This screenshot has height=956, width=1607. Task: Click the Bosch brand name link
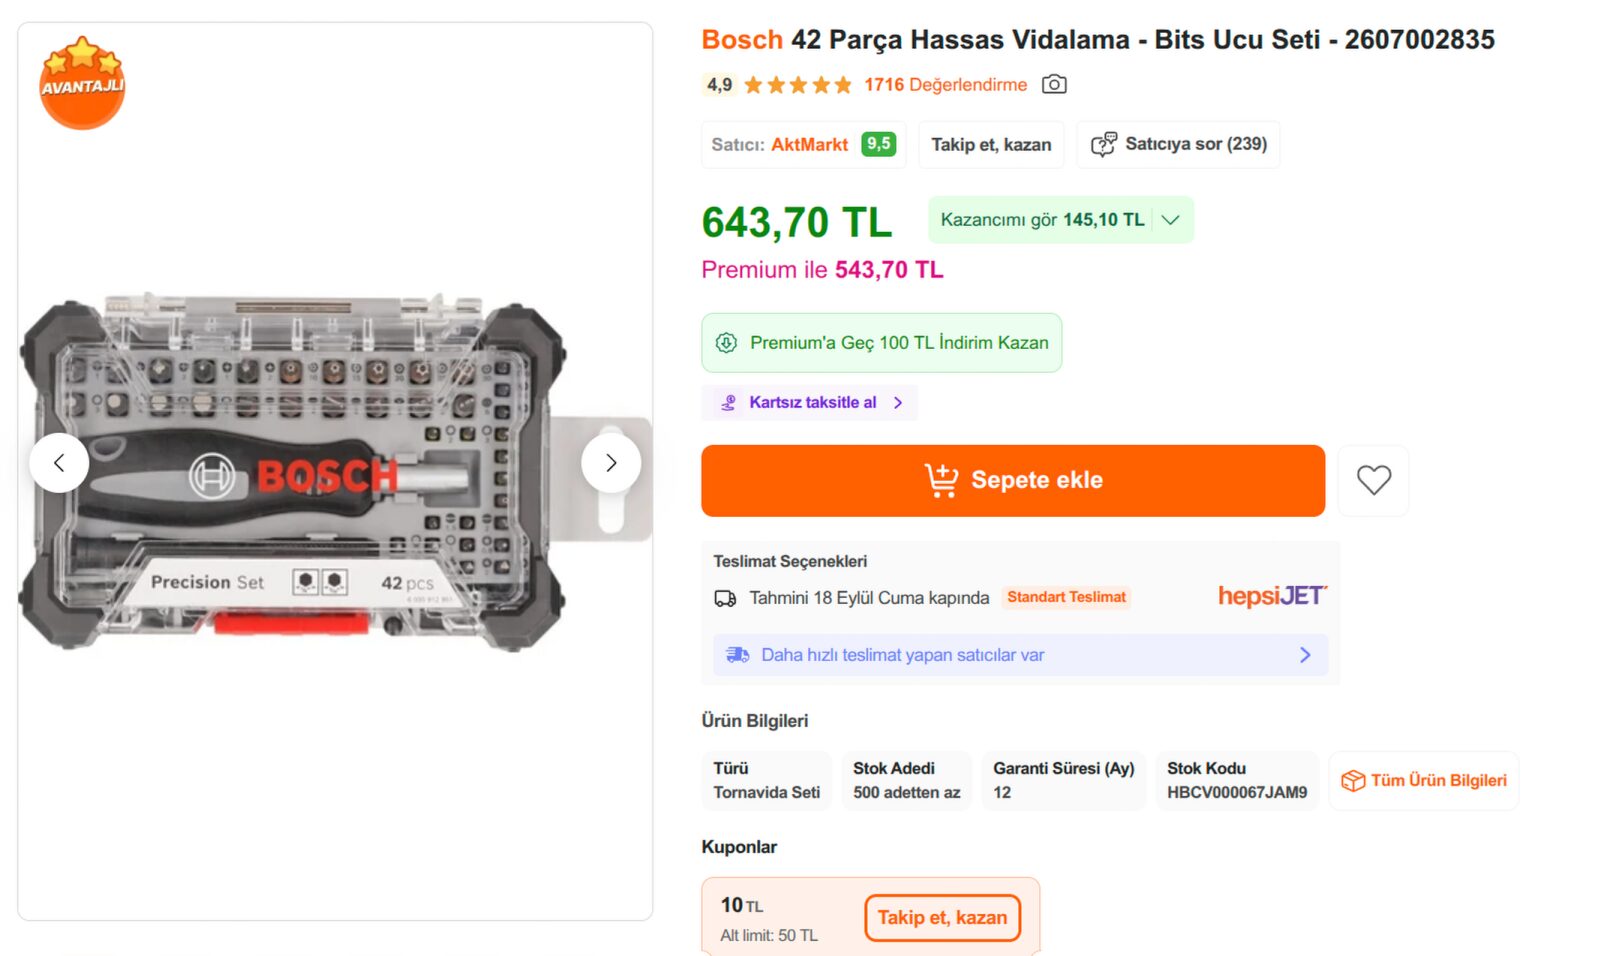click(742, 40)
